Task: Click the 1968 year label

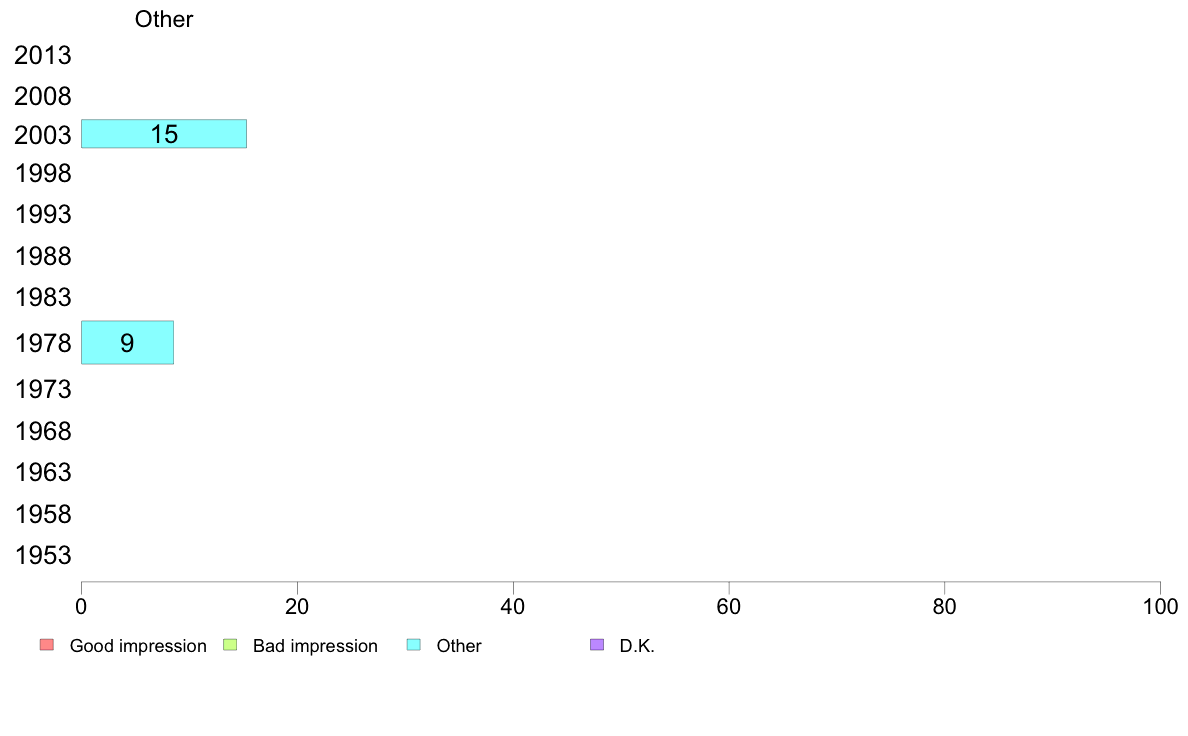Action: (x=42, y=431)
